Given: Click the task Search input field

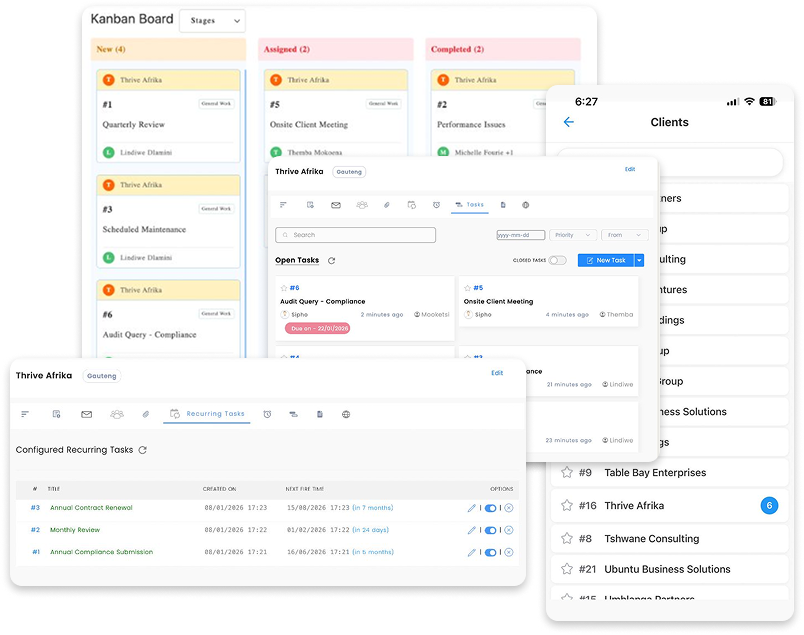Looking at the screenshot, I should 356,235.
